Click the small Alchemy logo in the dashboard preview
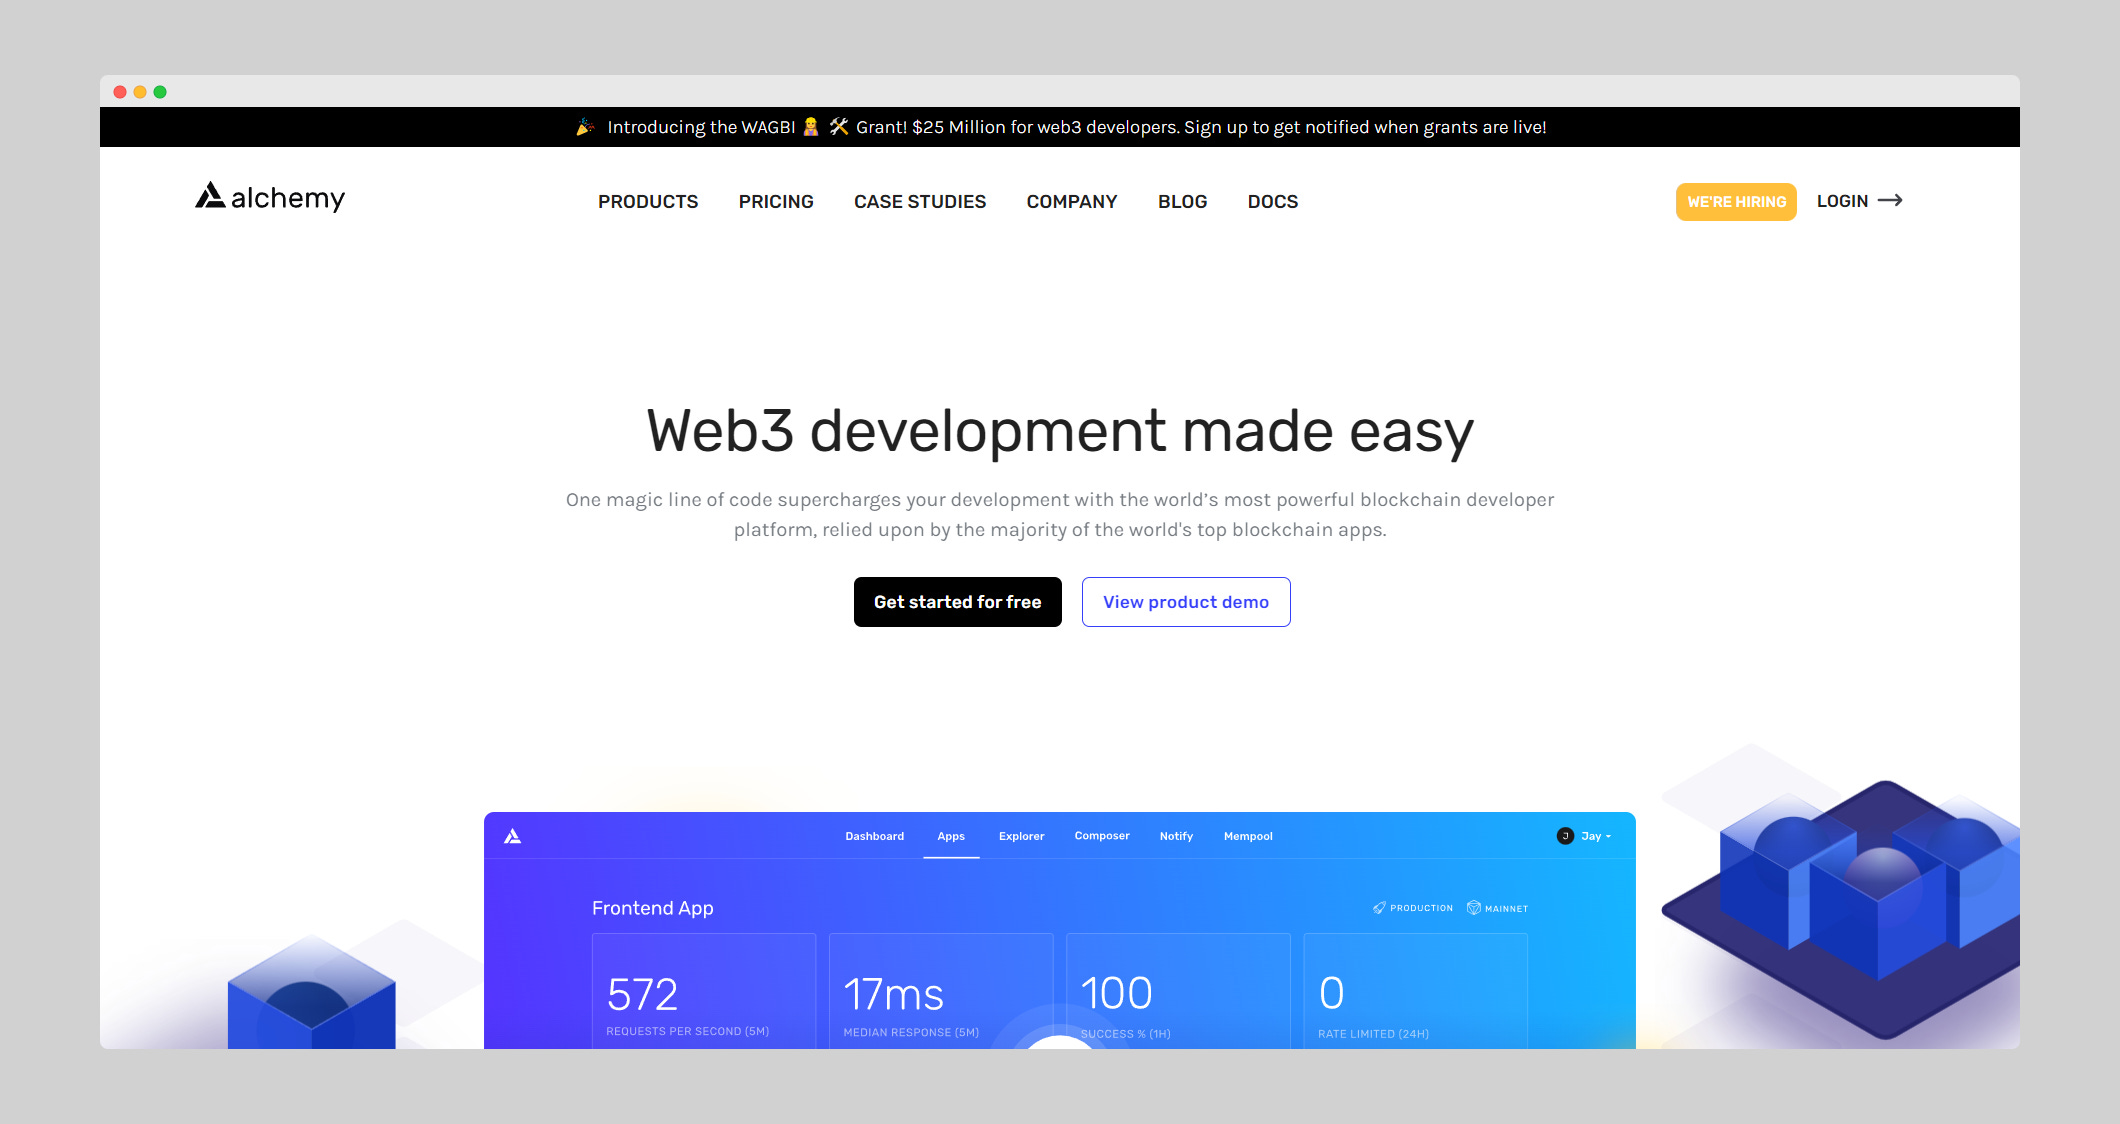The image size is (2120, 1124). (513, 836)
